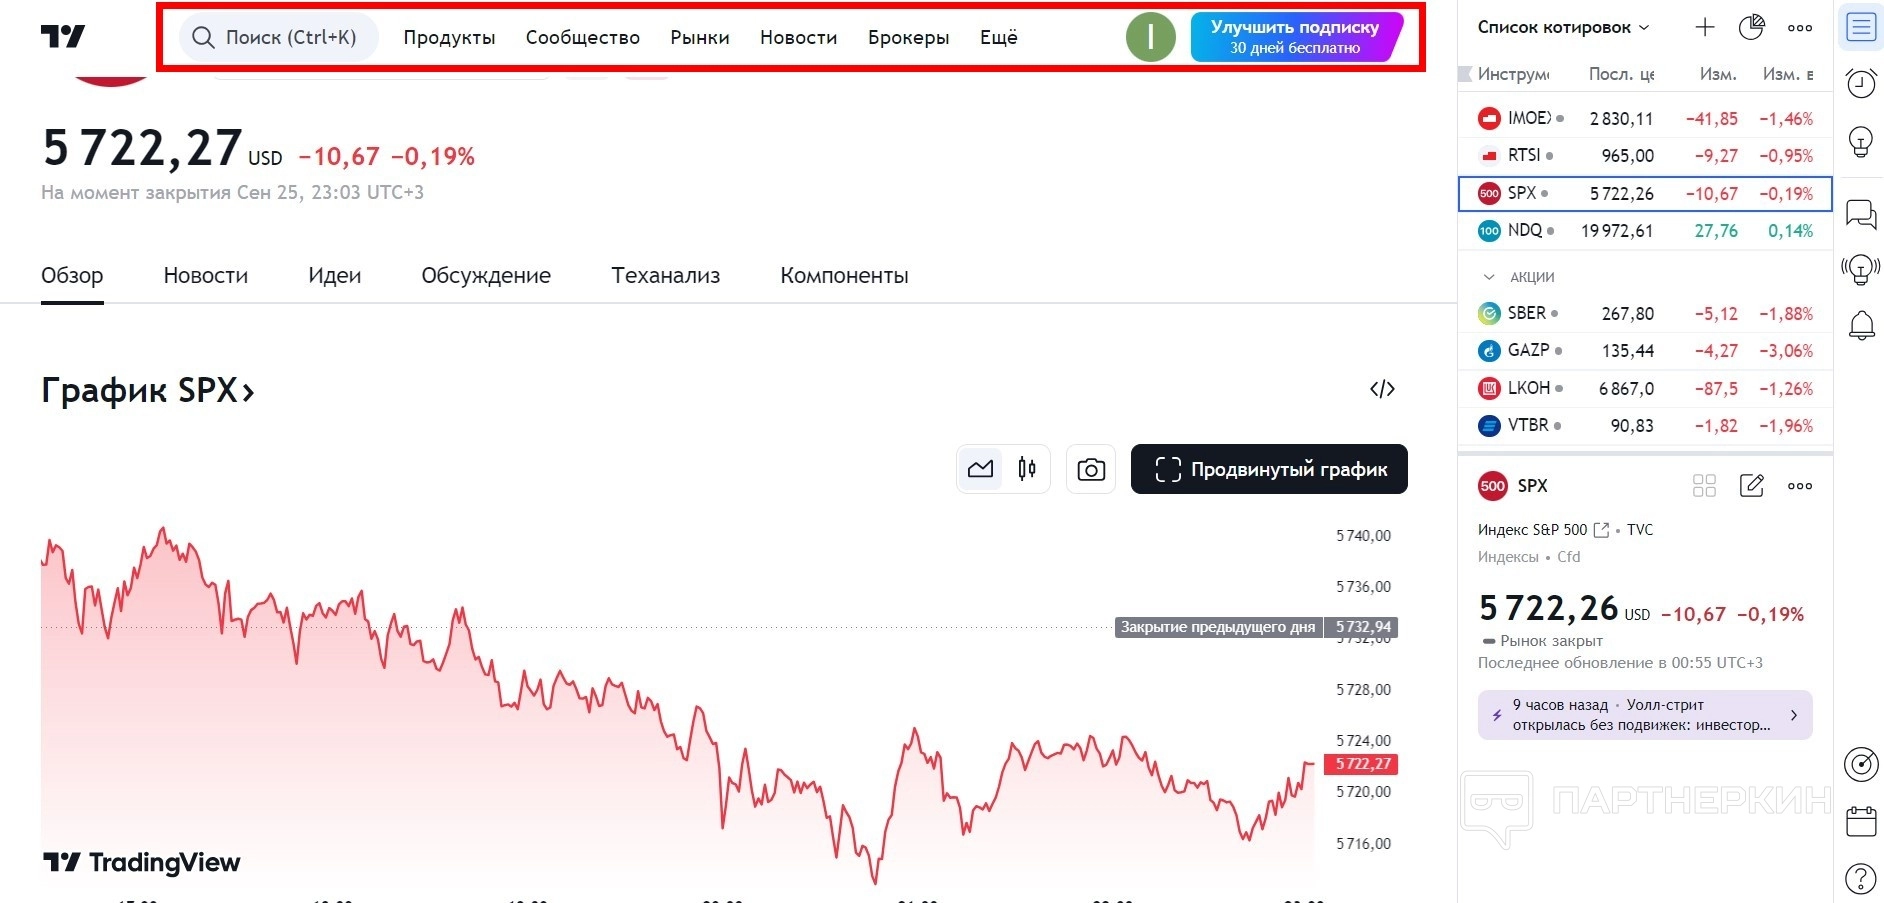Click the red 5 722,27 price label on chart axis
The width and height of the screenshot is (1884, 903).
(1360, 764)
